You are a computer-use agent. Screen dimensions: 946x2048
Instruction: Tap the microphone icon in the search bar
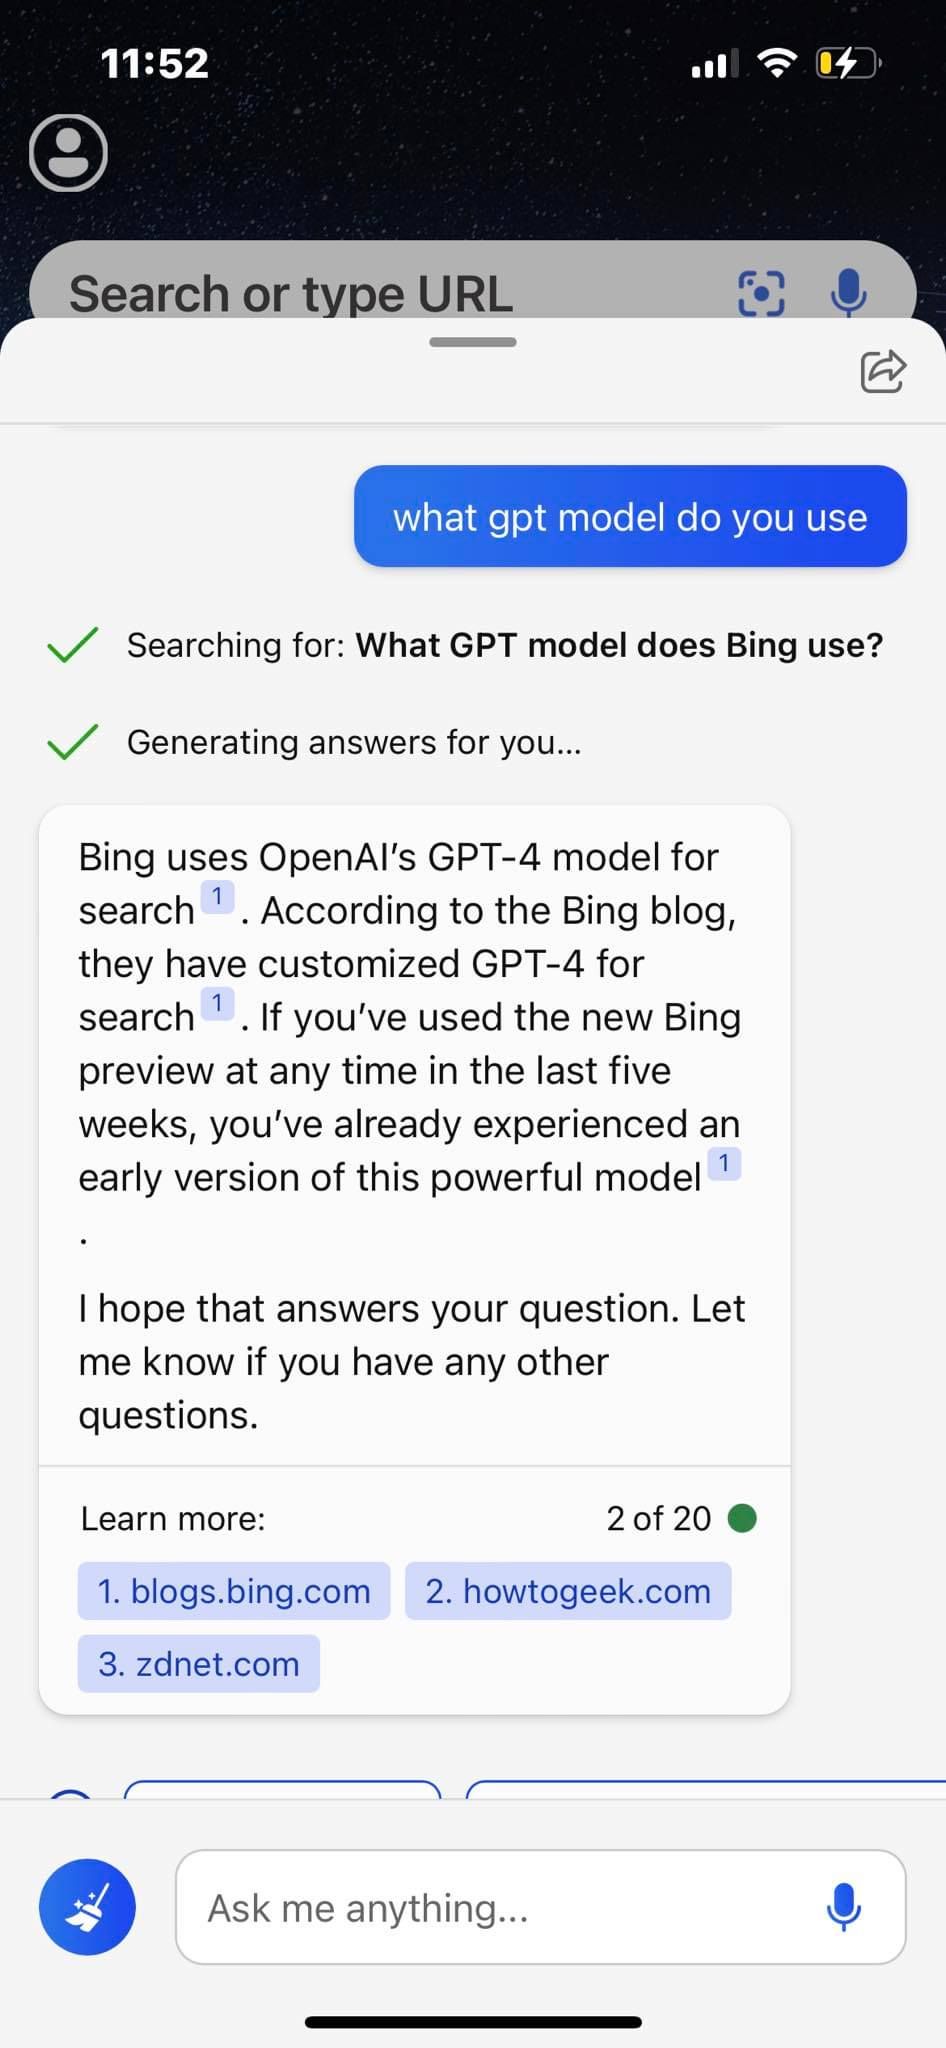point(849,292)
